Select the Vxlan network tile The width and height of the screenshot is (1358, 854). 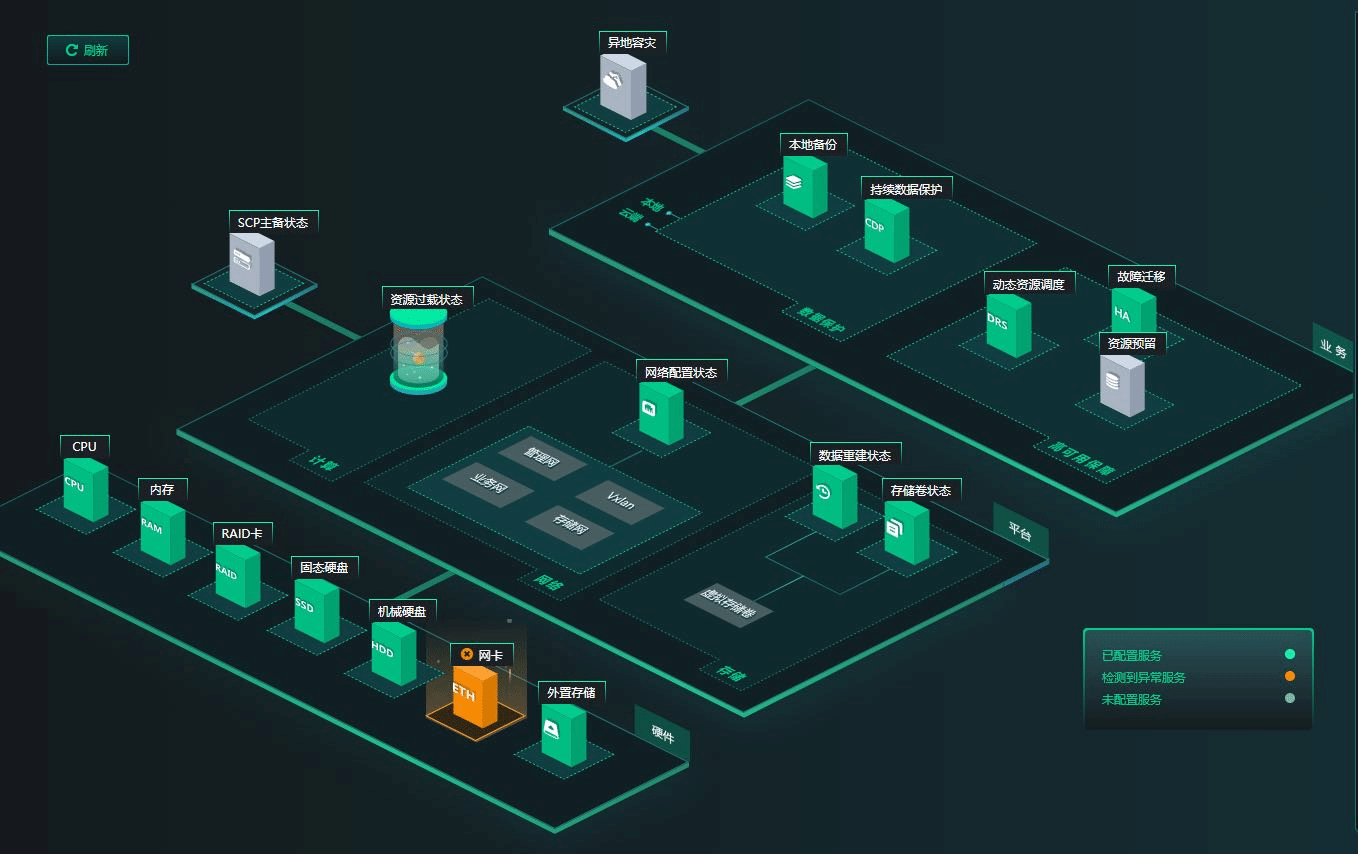tap(620, 501)
